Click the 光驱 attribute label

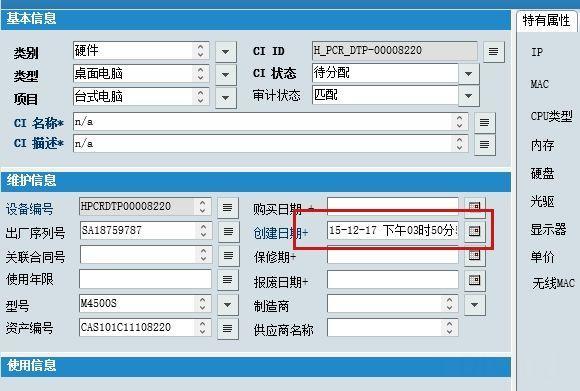coord(543,201)
